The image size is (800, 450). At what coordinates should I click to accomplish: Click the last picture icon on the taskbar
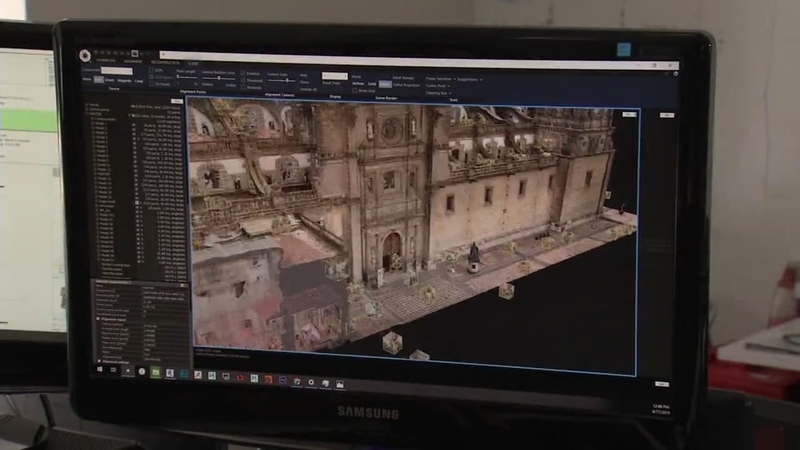(339, 384)
